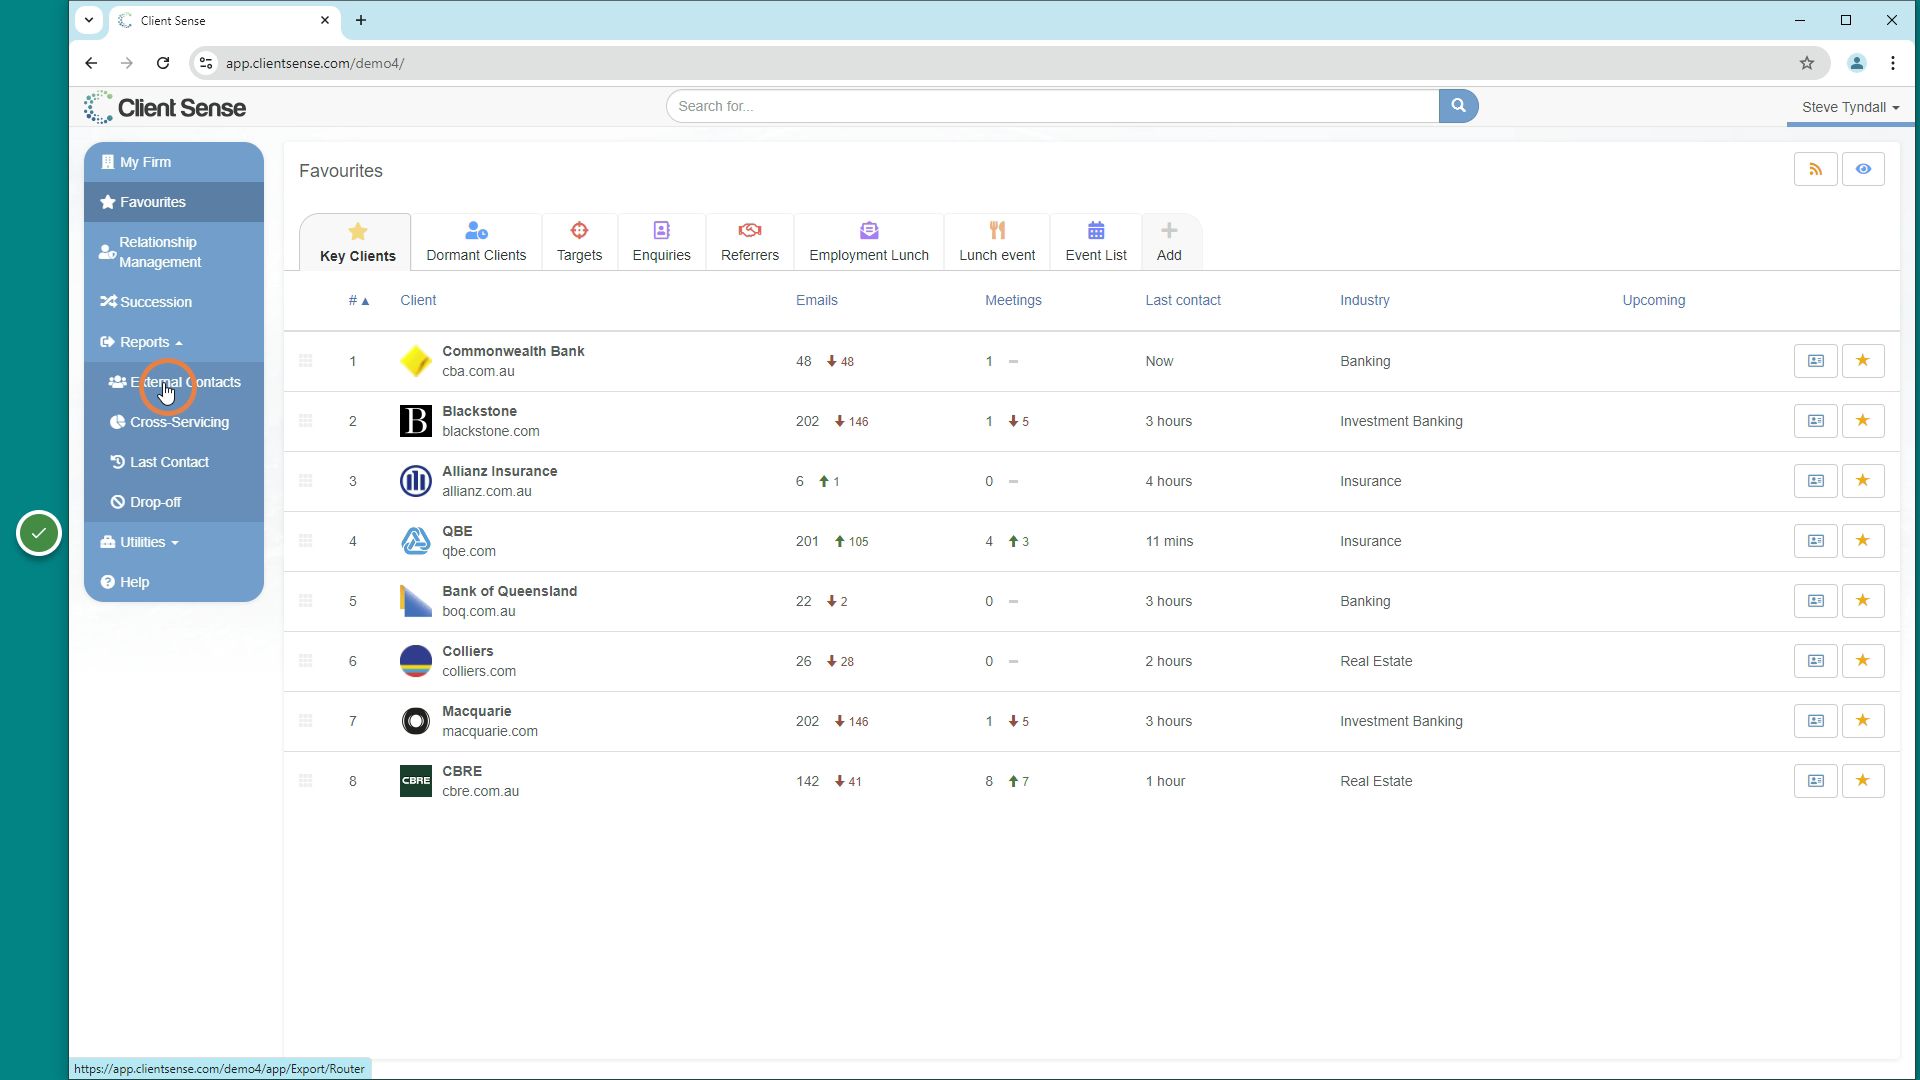Viewport: 1920px width, 1080px height.
Task: Click Add to create a new list tab
Action: tap(1169, 242)
